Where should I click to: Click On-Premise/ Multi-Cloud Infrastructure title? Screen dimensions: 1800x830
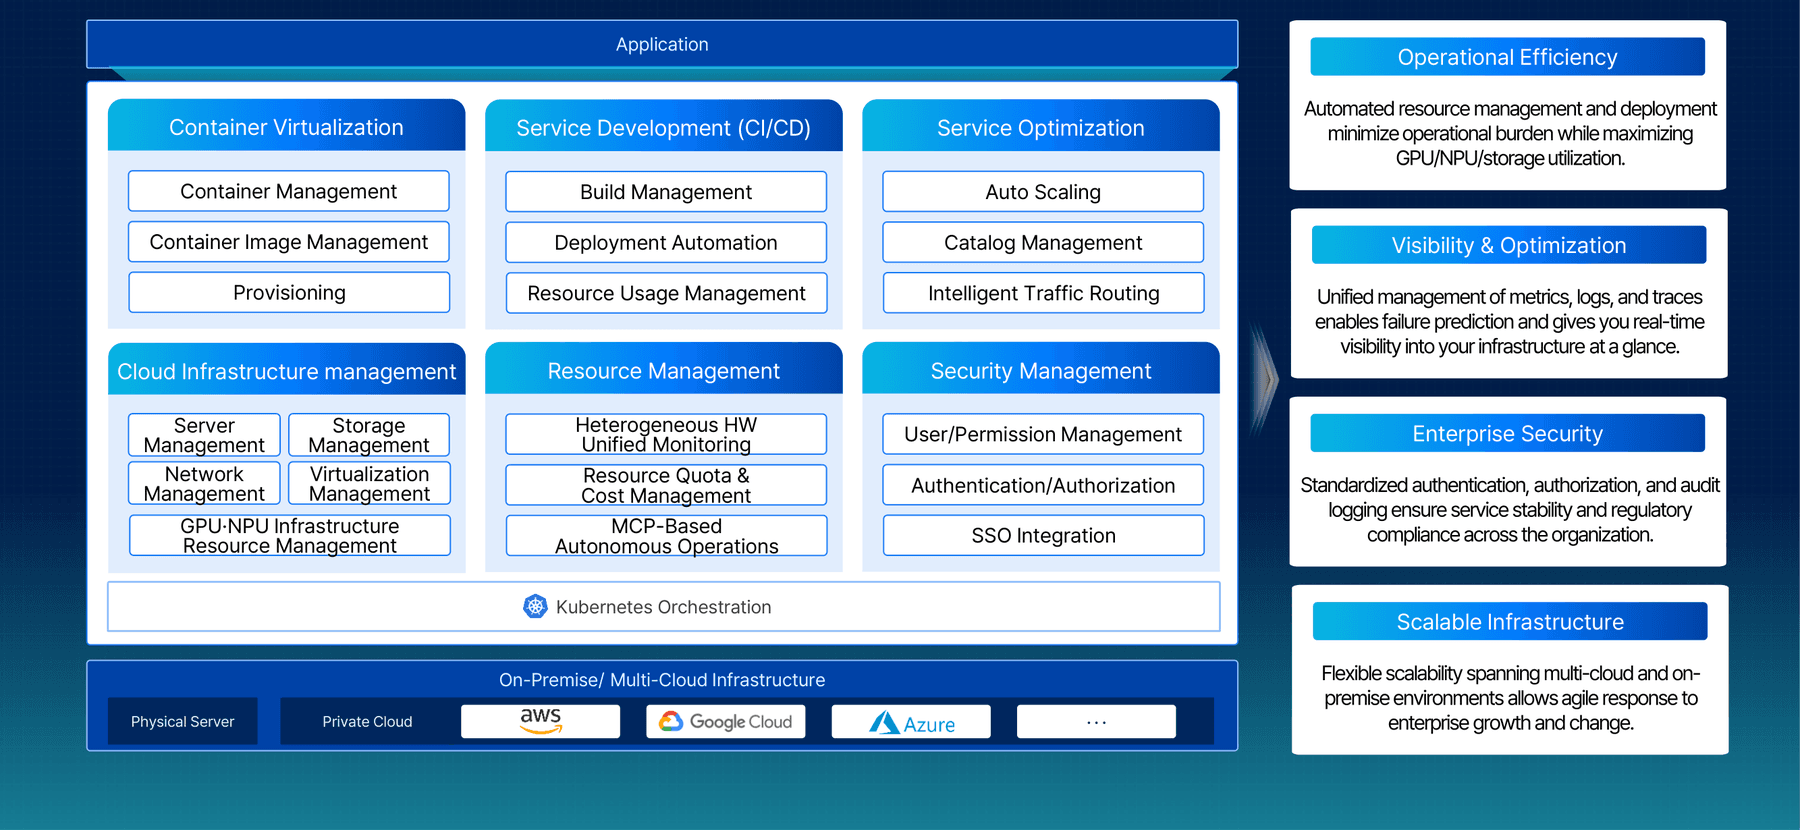[x=662, y=680]
